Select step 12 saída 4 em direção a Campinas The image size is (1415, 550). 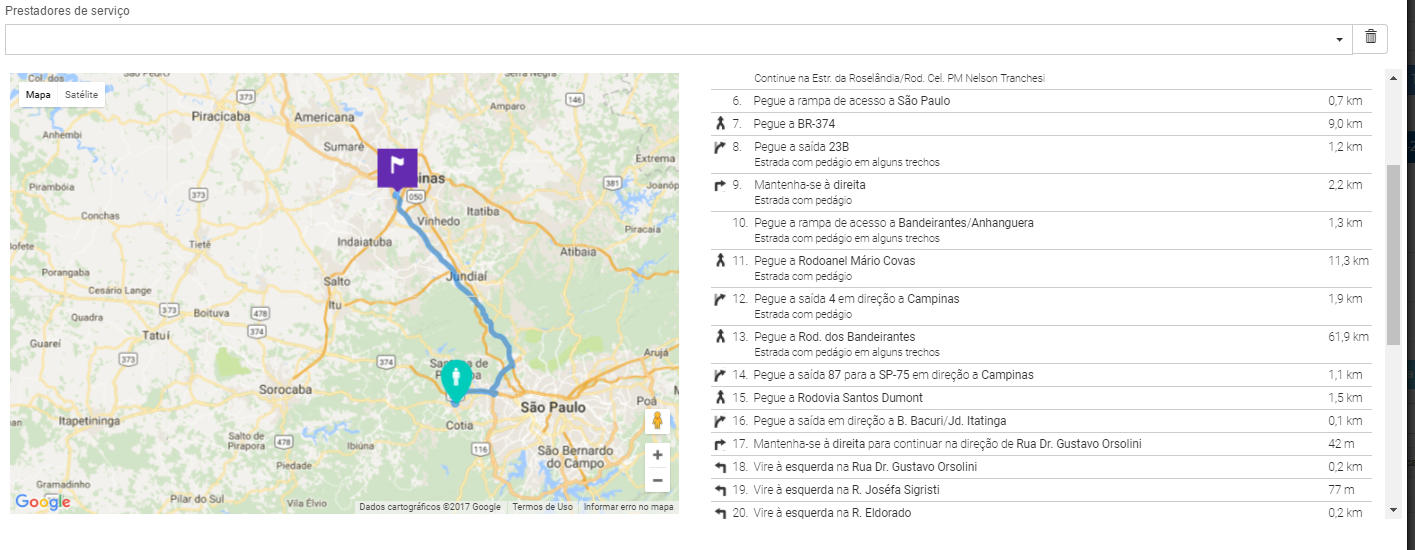pos(1041,306)
